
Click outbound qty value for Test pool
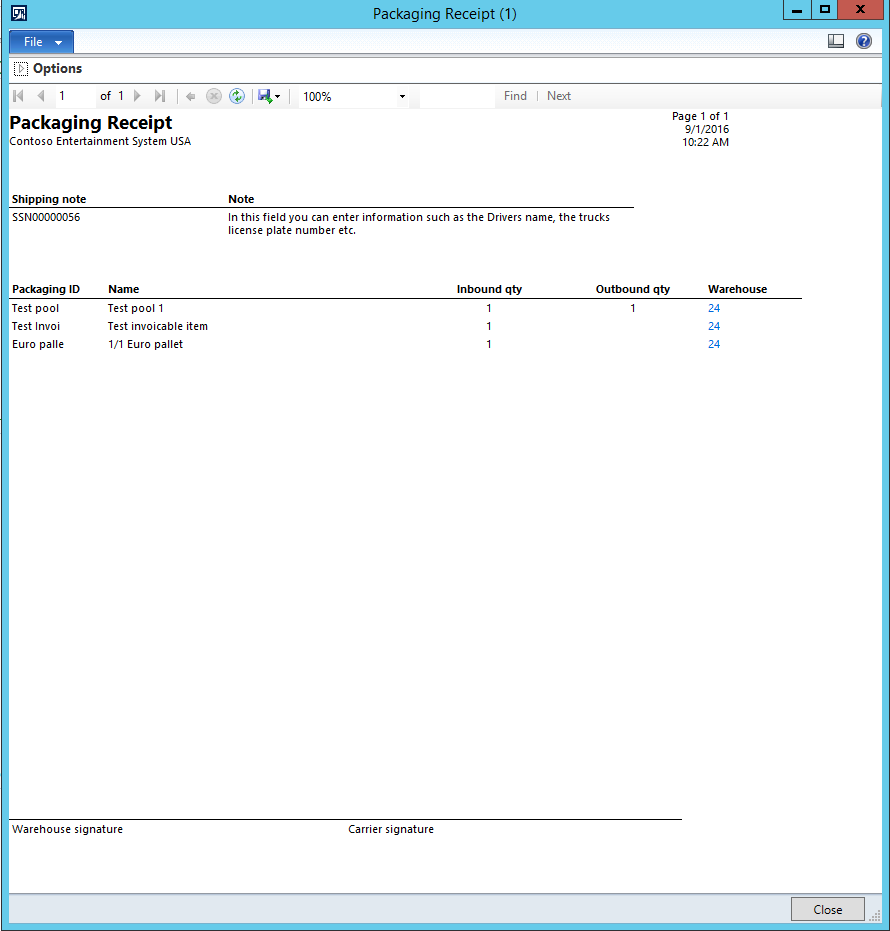[x=633, y=308]
